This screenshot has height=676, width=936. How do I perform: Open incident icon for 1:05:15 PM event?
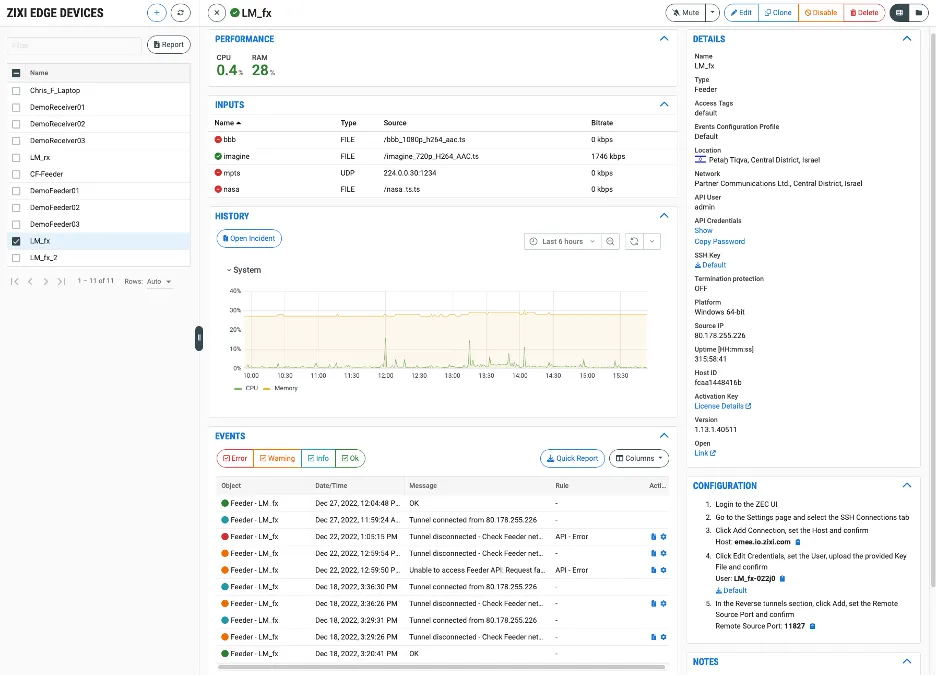click(653, 537)
